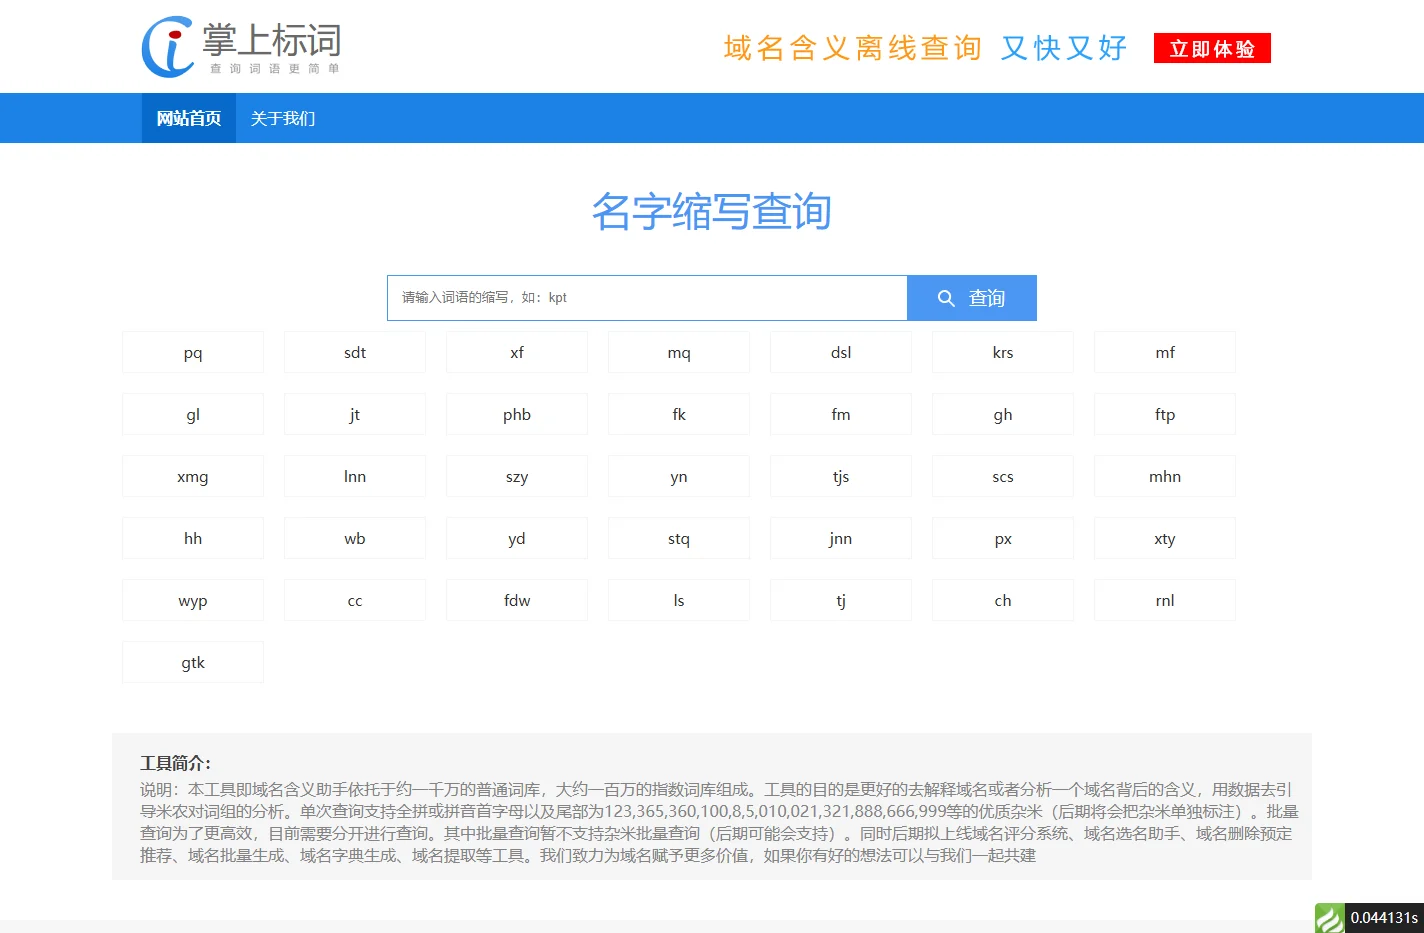Select the krs abbreviation tag
Image resolution: width=1424 pixels, height=933 pixels.
pos(1003,352)
